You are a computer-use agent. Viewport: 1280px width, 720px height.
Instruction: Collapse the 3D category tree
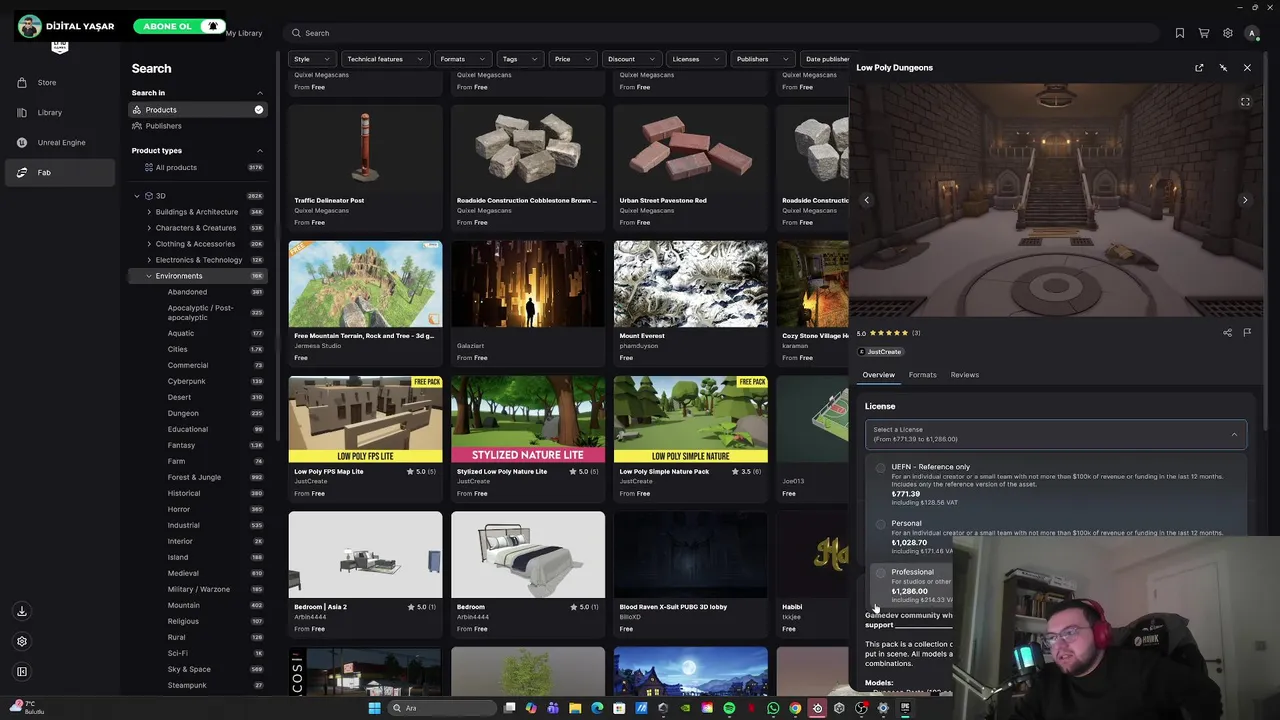point(137,196)
